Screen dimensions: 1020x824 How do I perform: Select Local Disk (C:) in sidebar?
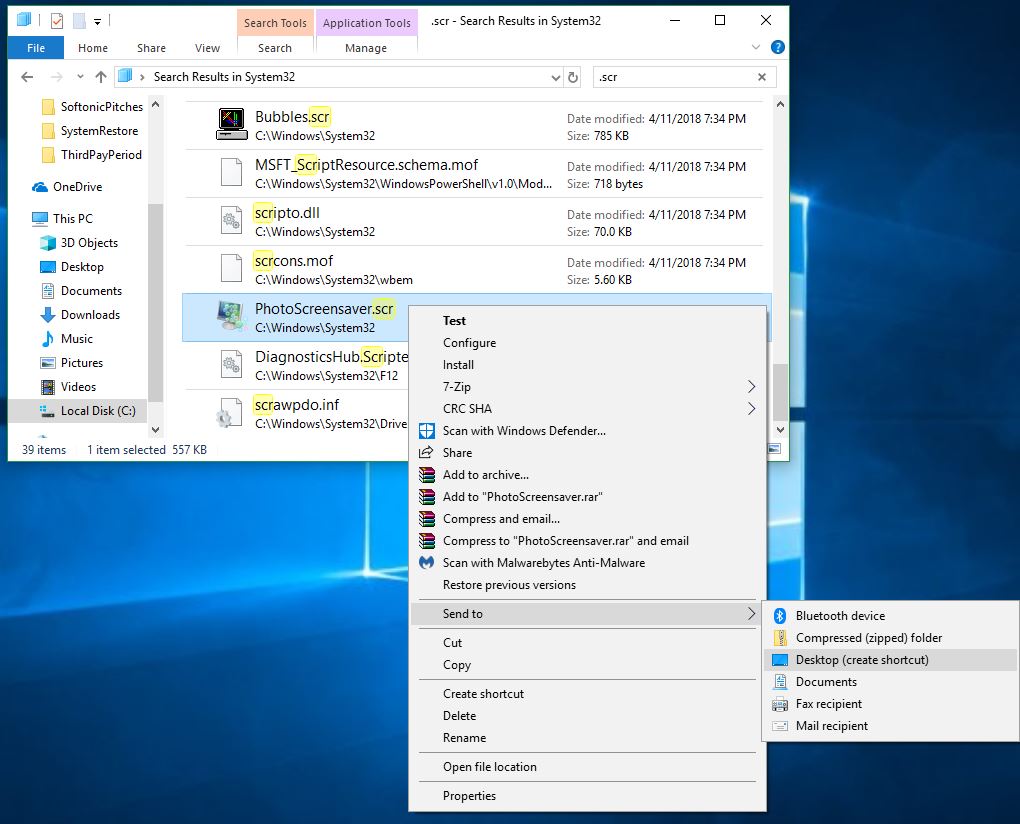point(97,411)
